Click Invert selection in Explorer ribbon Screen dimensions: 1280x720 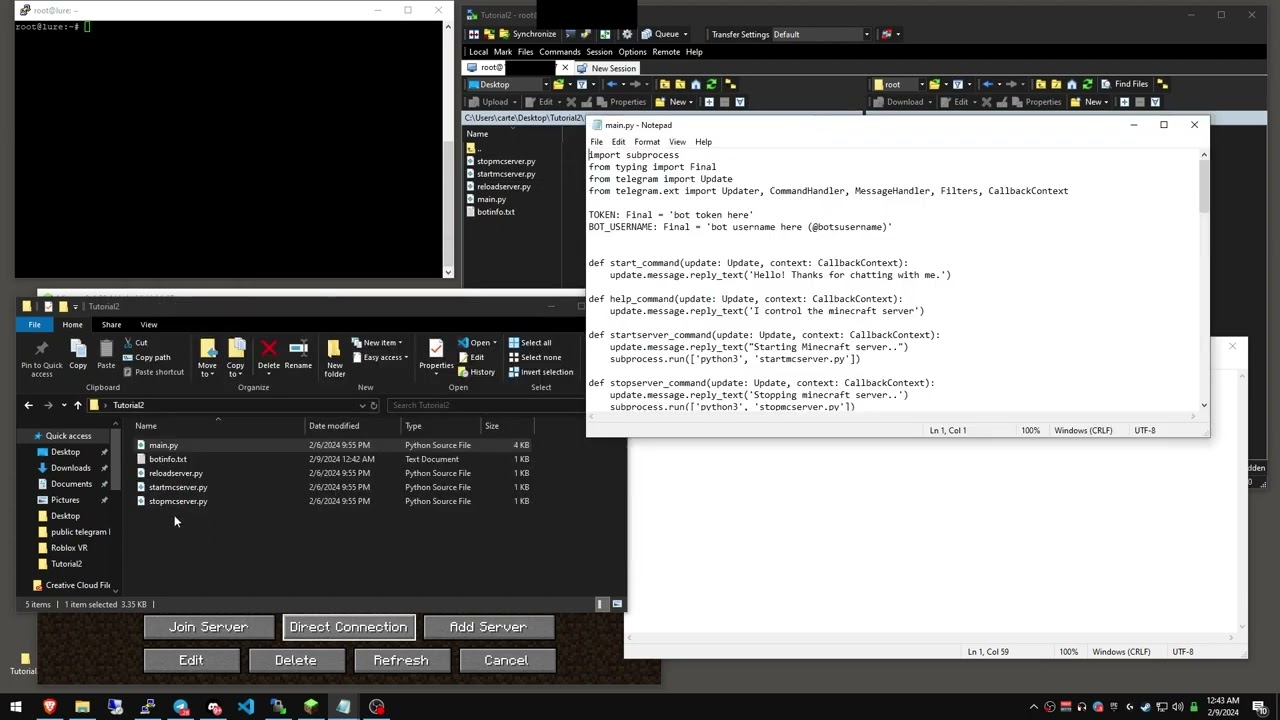pos(540,372)
